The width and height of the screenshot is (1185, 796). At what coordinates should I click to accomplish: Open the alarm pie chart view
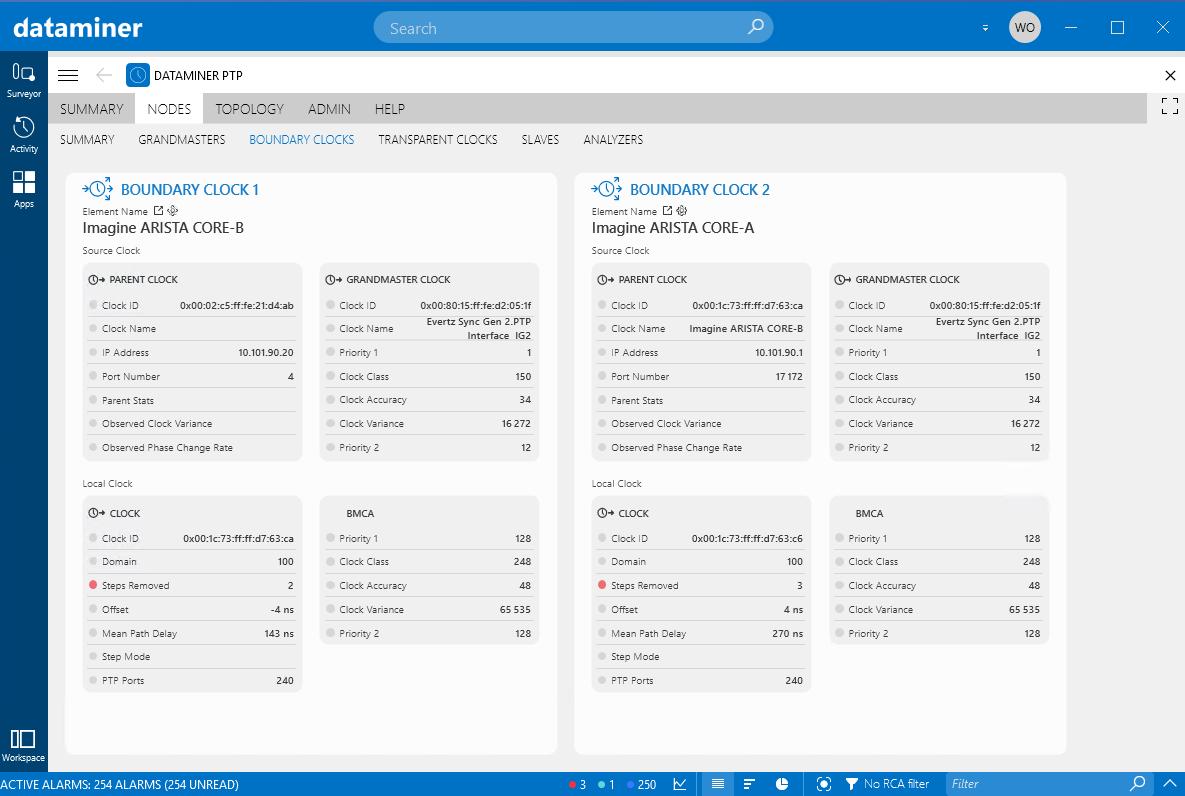point(782,784)
